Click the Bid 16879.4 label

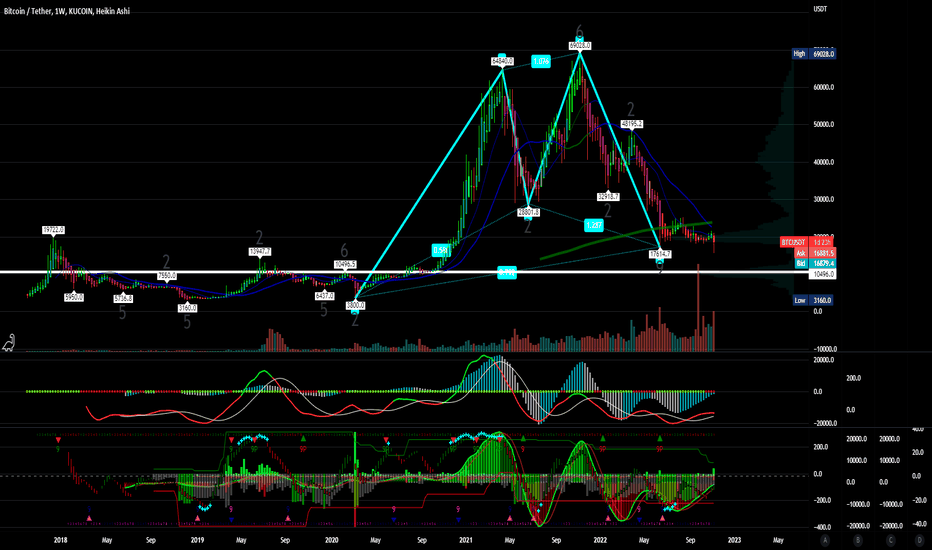(815, 263)
